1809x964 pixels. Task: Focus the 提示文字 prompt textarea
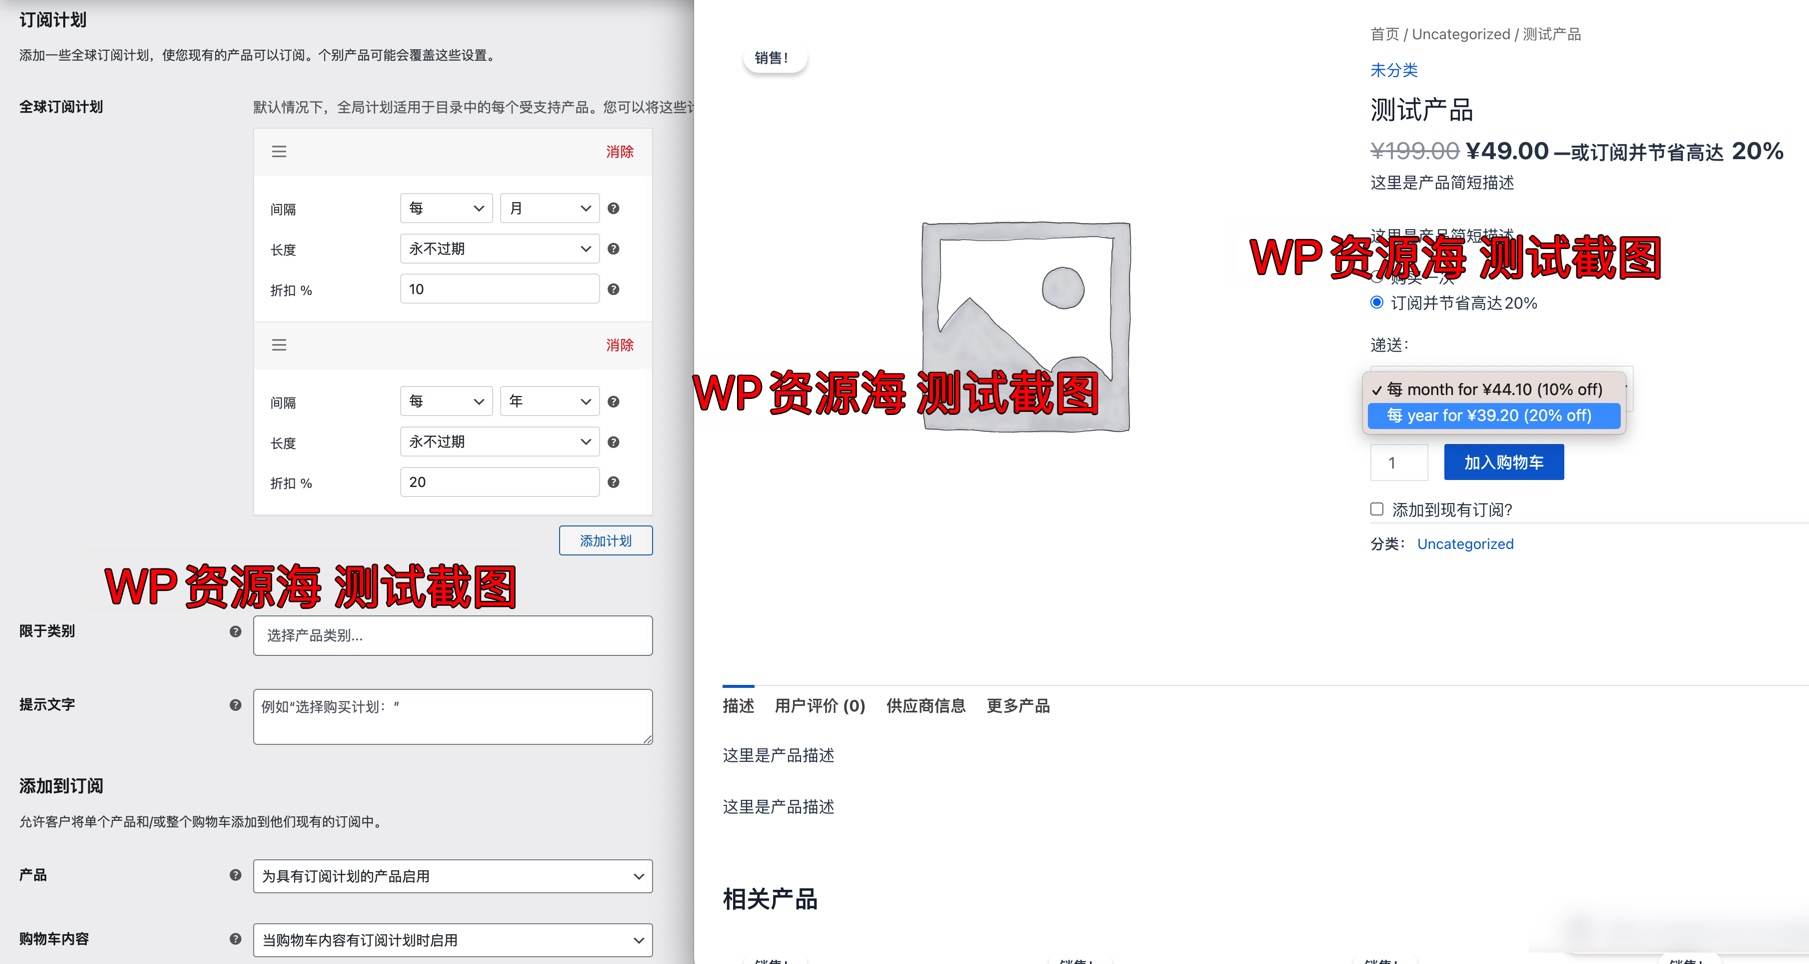coord(453,717)
